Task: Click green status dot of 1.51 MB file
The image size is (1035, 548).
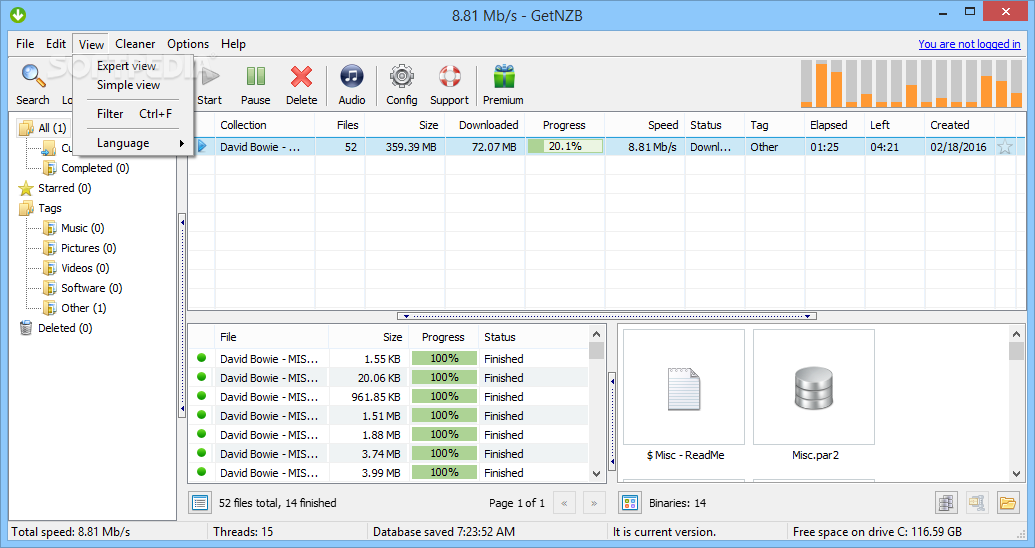Action: (202, 415)
